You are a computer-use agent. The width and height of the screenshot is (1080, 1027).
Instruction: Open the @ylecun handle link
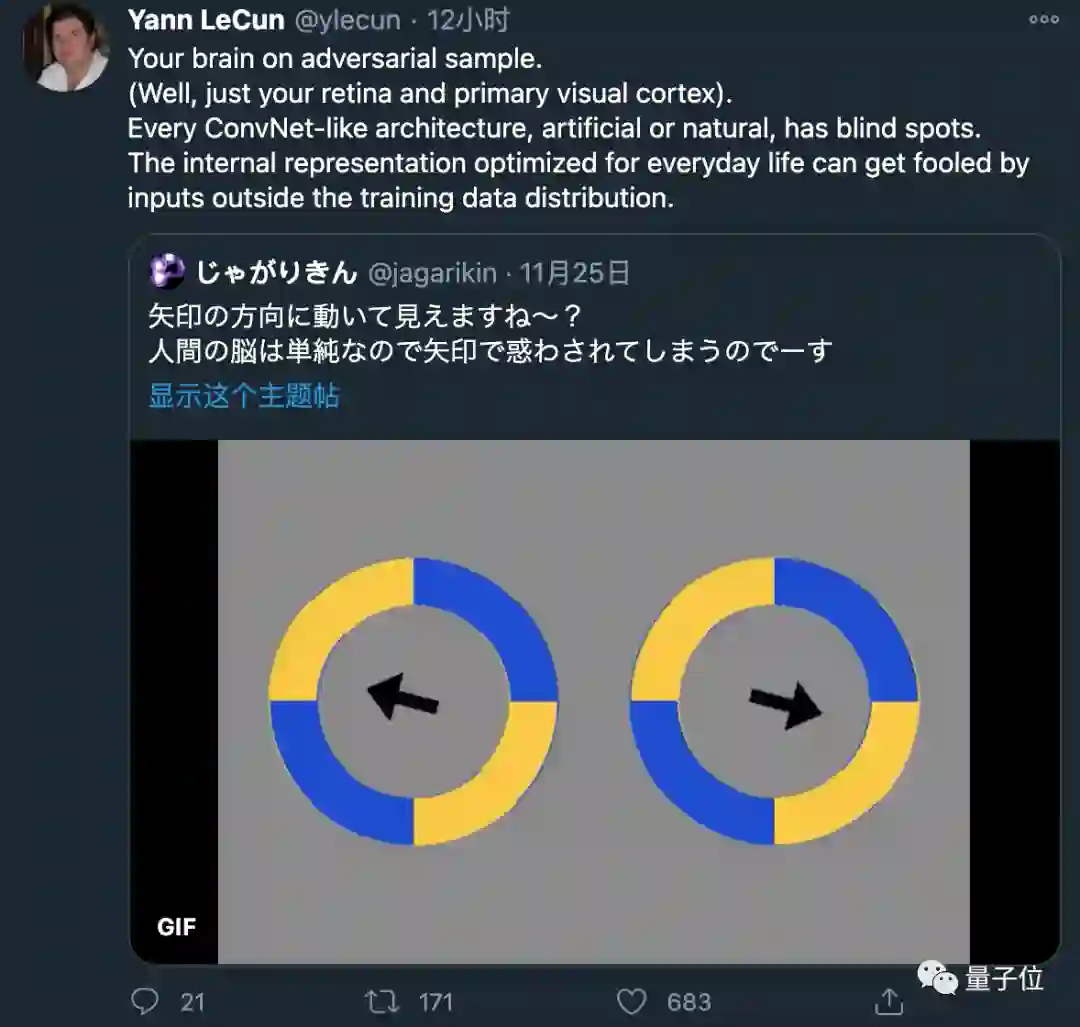(348, 21)
